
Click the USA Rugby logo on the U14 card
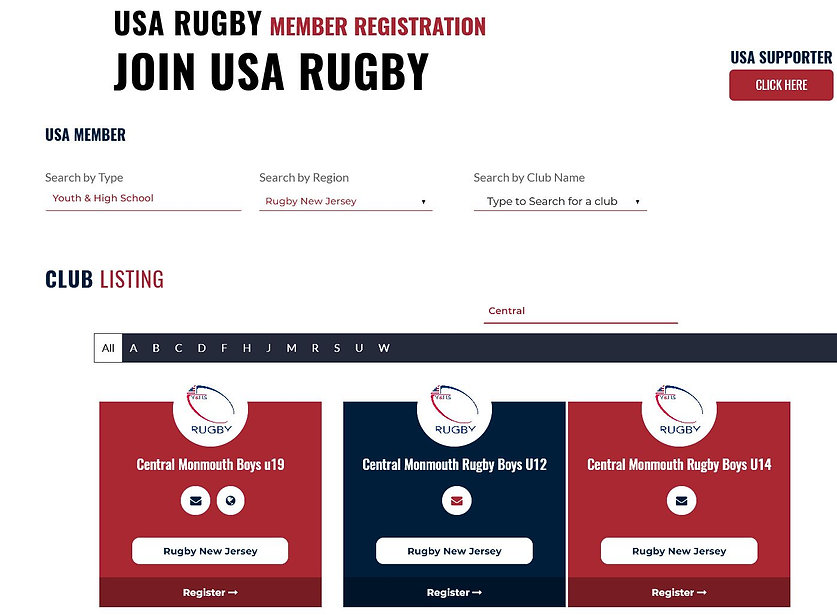(679, 410)
